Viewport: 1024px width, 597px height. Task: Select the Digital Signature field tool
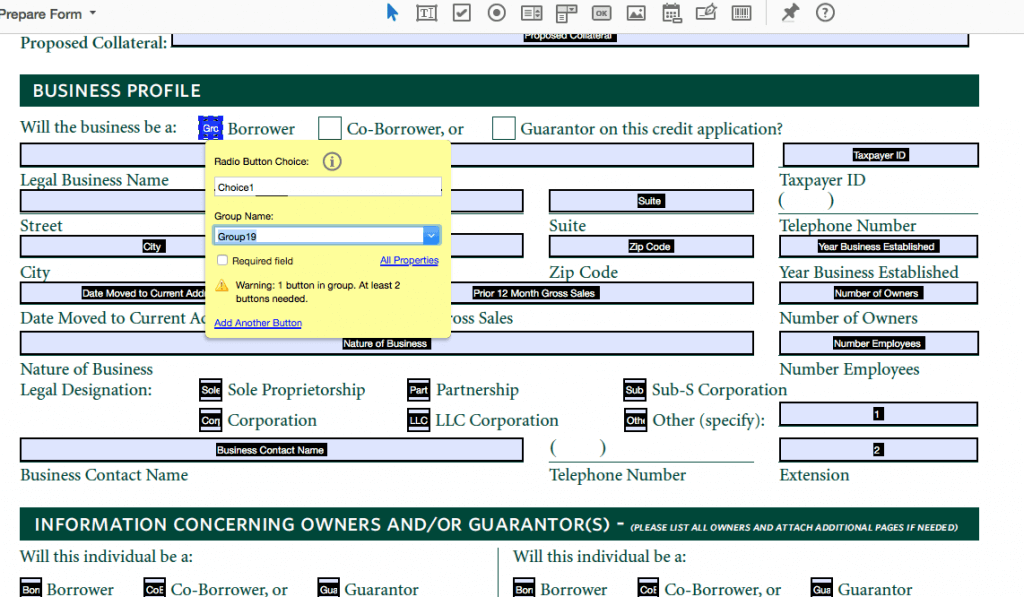pos(705,13)
